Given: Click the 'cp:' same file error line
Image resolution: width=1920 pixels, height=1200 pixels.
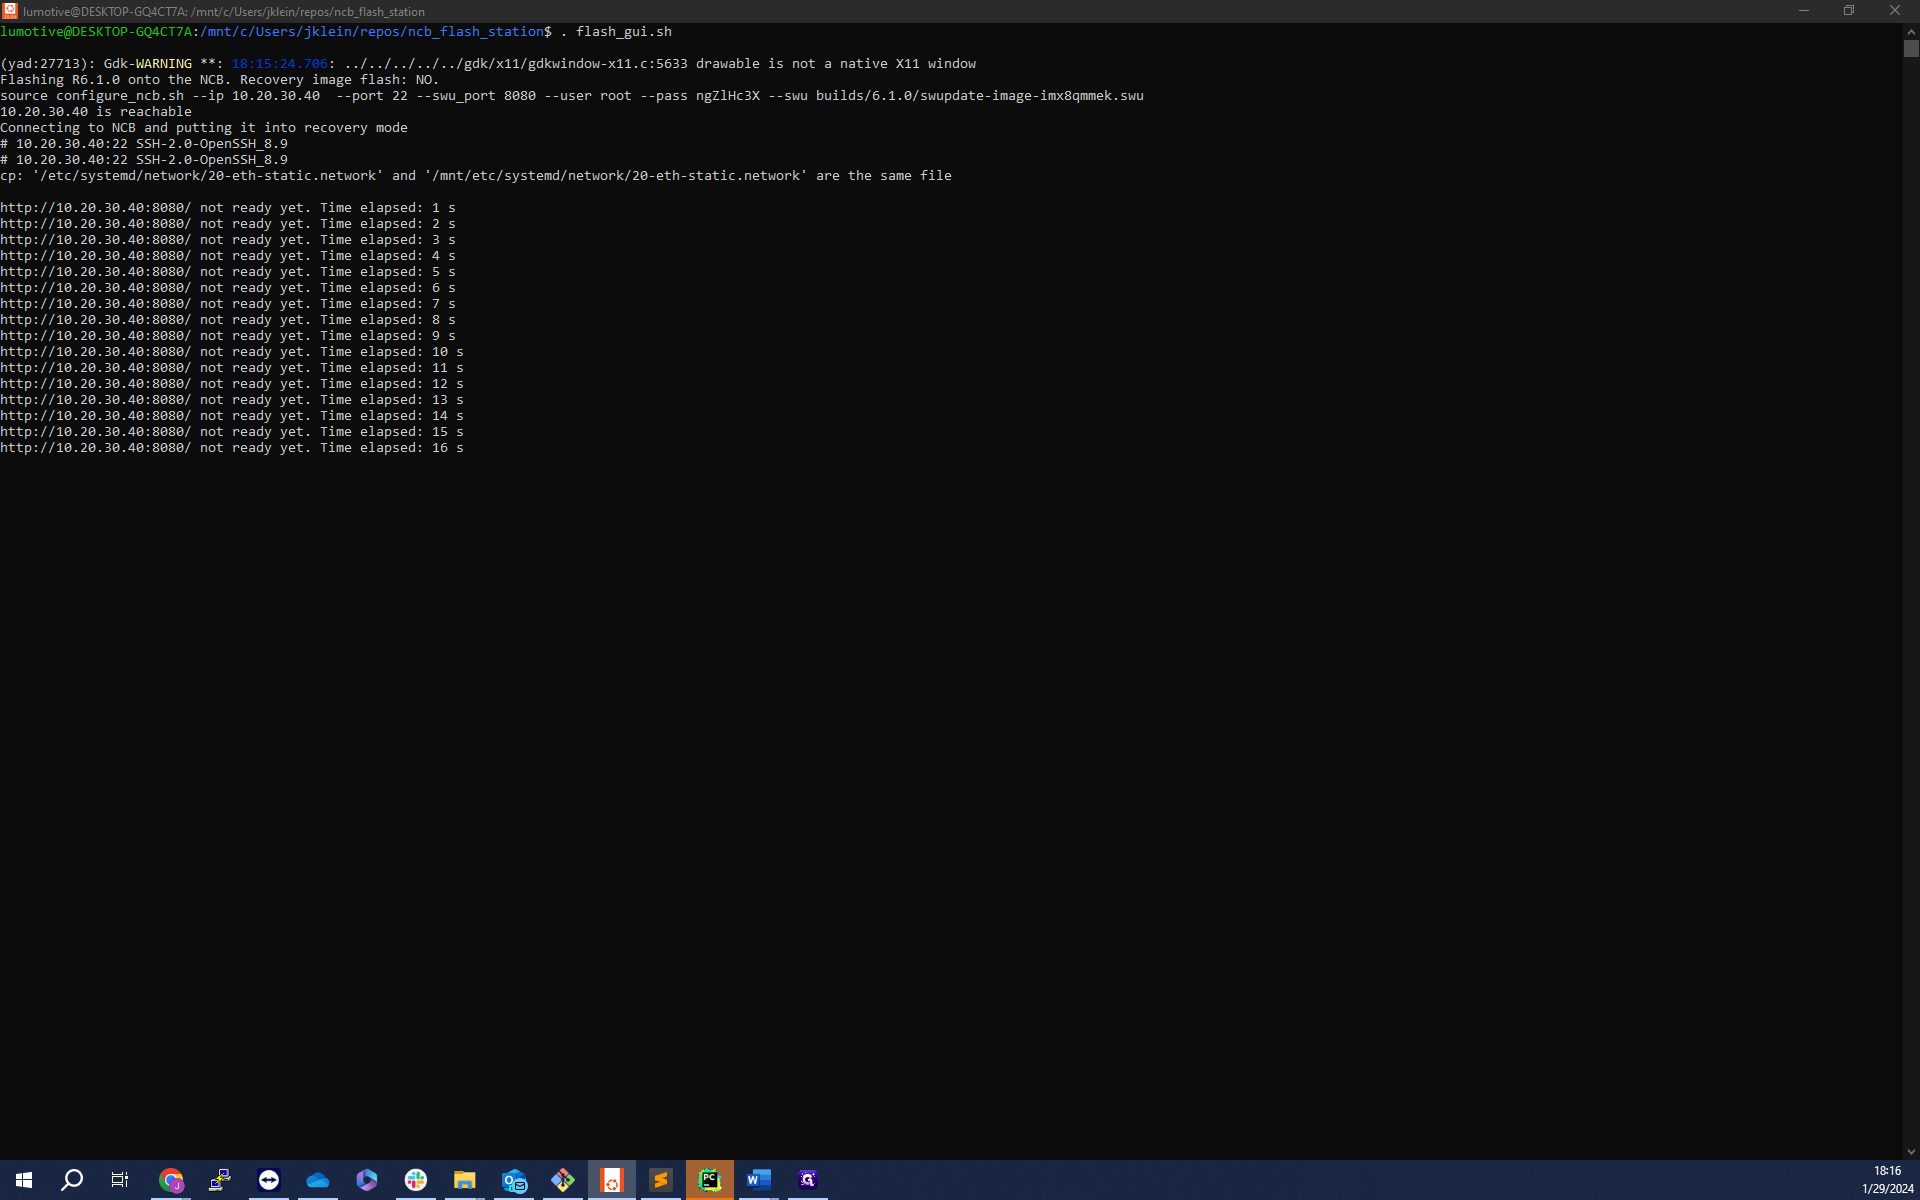Looking at the screenshot, I should 476,176.
